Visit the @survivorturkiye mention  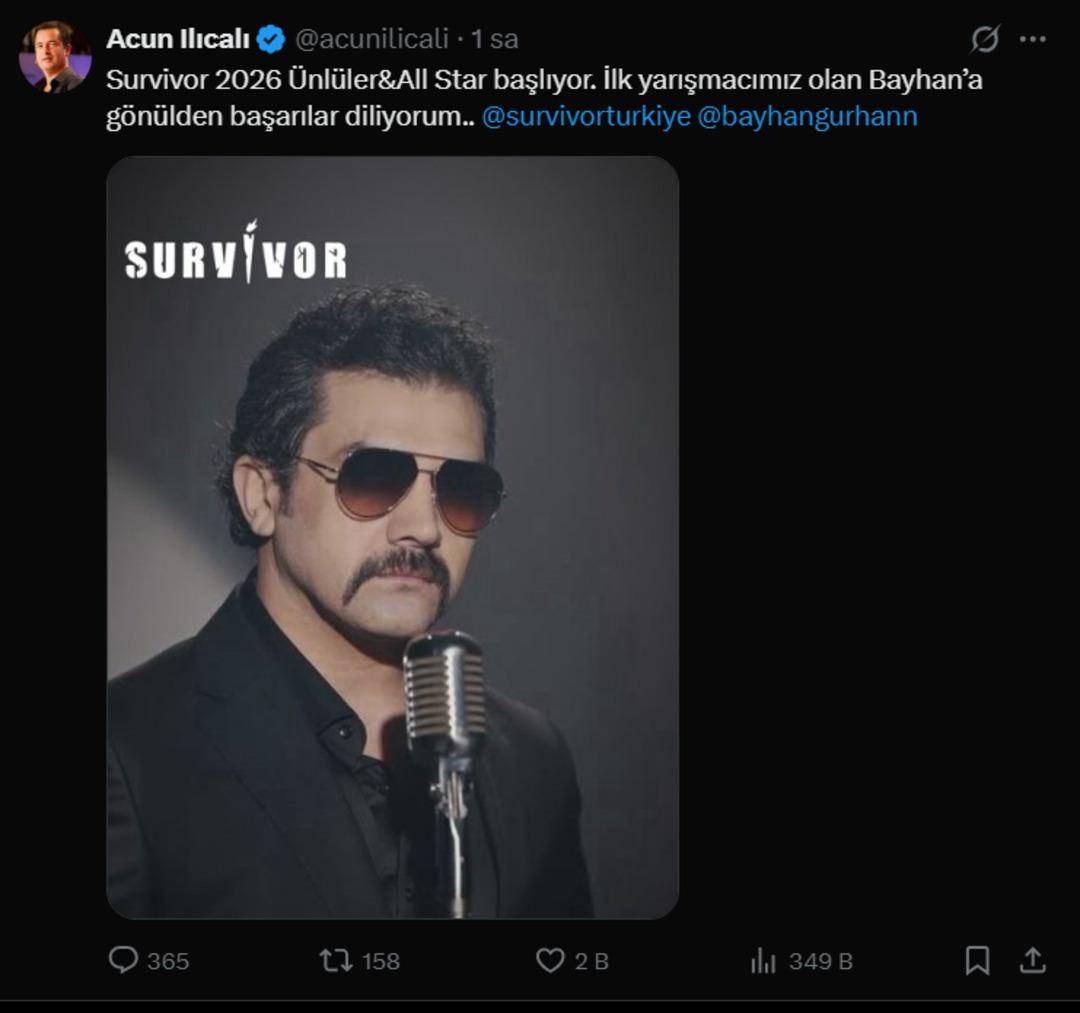(586, 117)
